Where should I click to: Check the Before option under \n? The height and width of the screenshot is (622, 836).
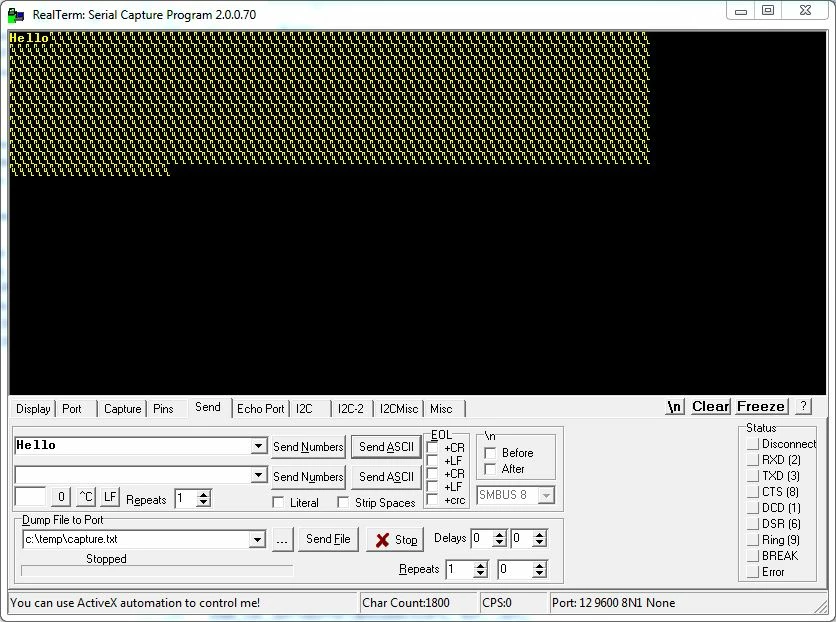pyautogui.click(x=490, y=453)
